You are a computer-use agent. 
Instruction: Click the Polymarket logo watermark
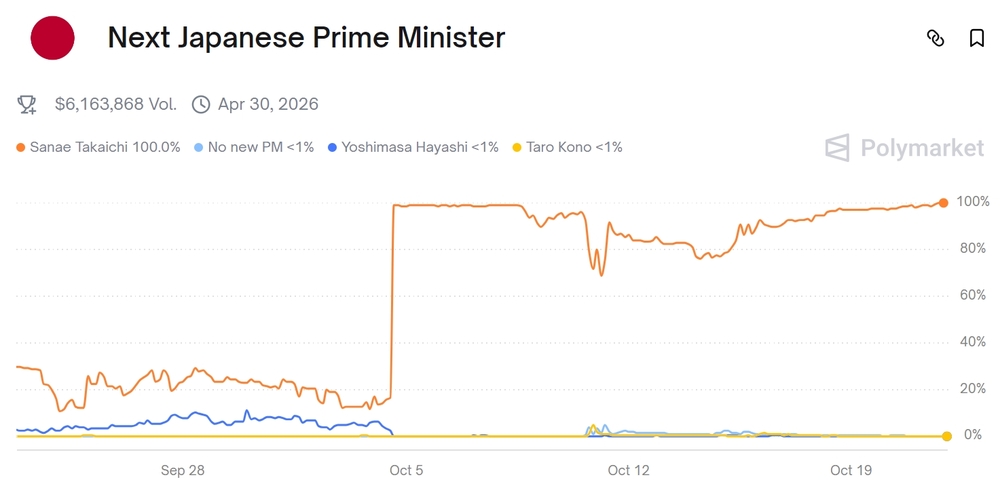904,148
